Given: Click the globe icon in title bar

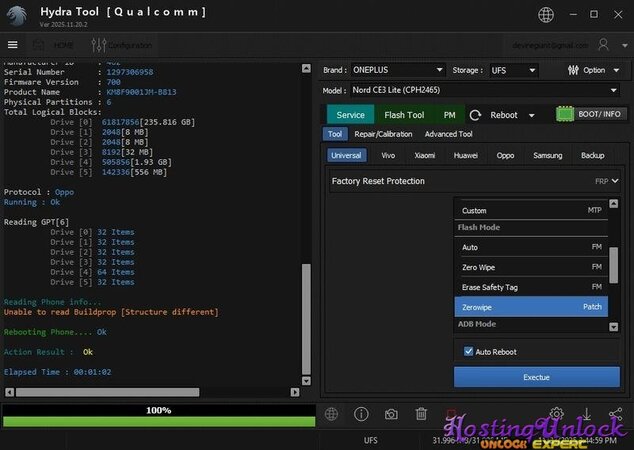Looking at the screenshot, I should [545, 14].
